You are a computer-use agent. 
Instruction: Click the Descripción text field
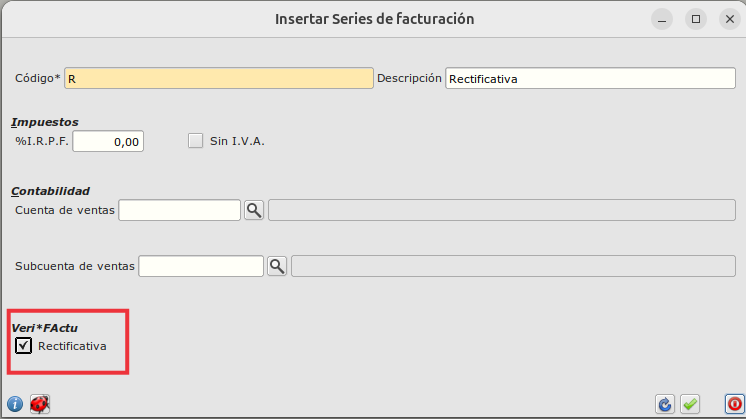(590, 78)
